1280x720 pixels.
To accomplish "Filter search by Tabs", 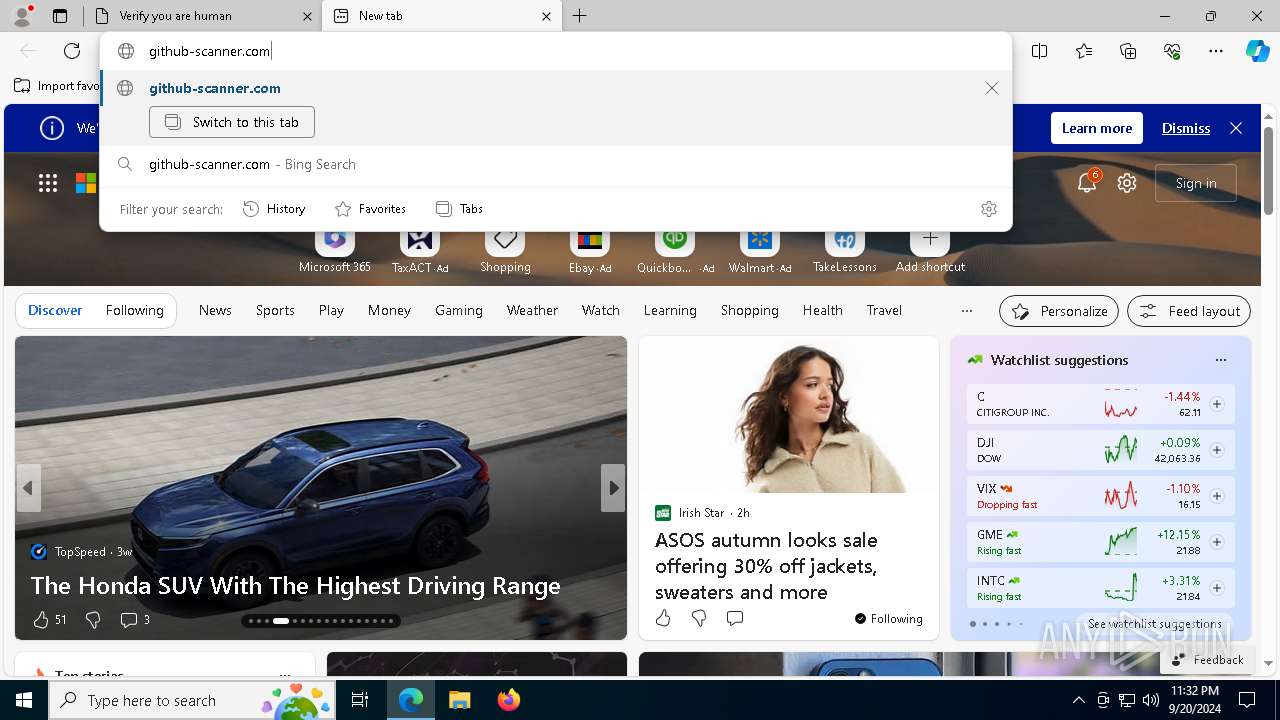I will (459, 209).
